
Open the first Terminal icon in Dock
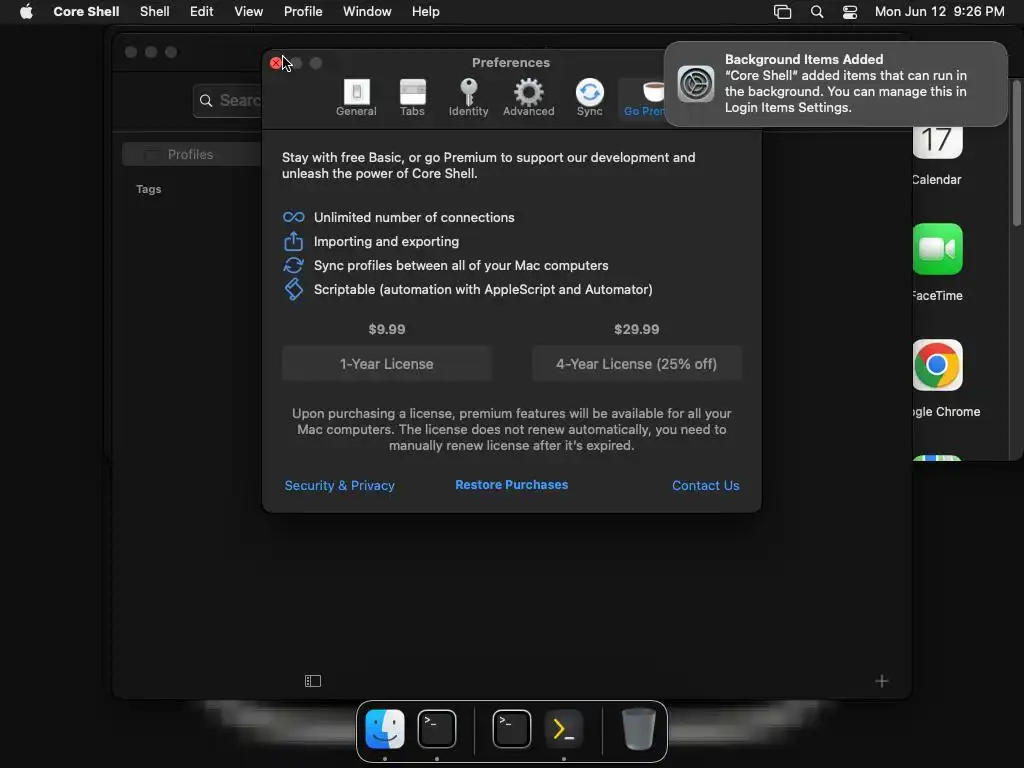(x=437, y=729)
